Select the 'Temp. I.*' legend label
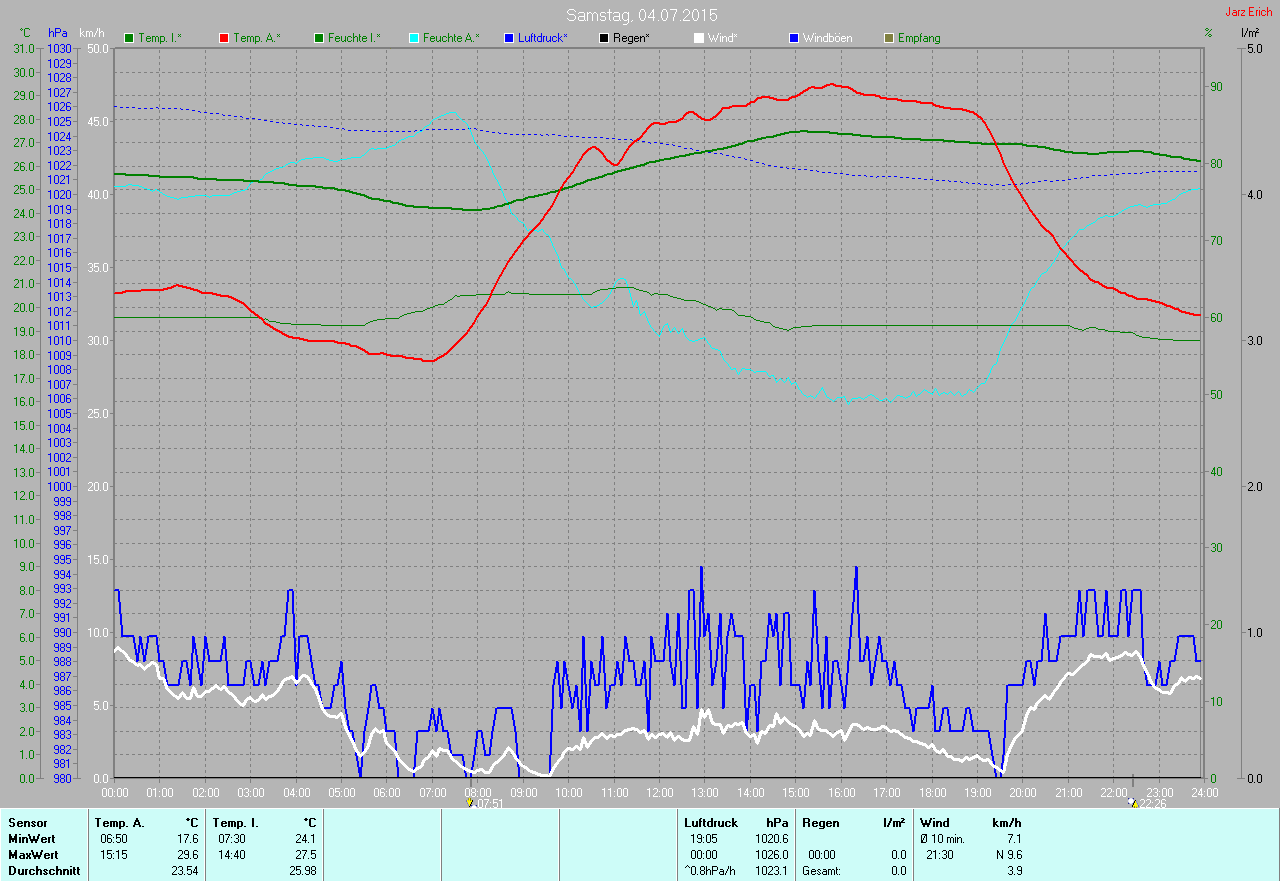Screen dimensions: 1280x881 pos(160,38)
